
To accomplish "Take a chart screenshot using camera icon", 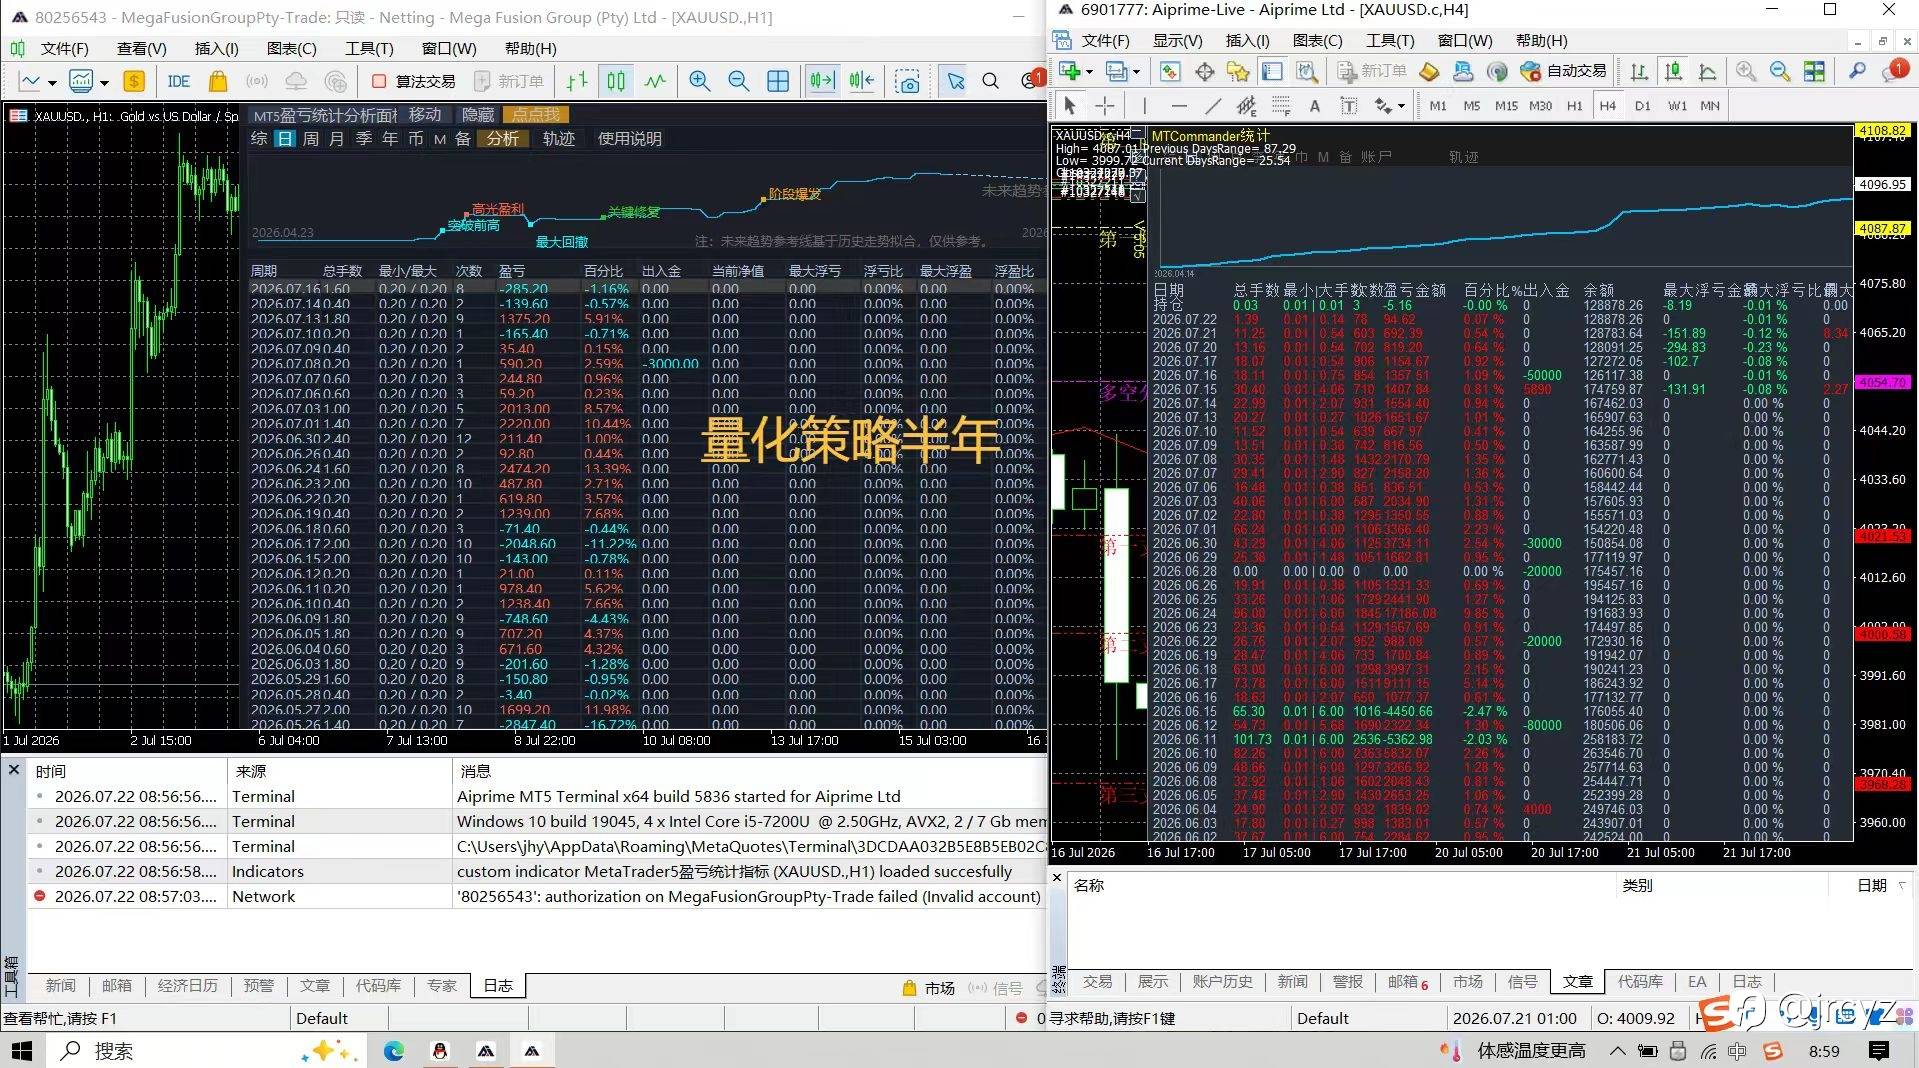I will pyautogui.click(x=908, y=81).
